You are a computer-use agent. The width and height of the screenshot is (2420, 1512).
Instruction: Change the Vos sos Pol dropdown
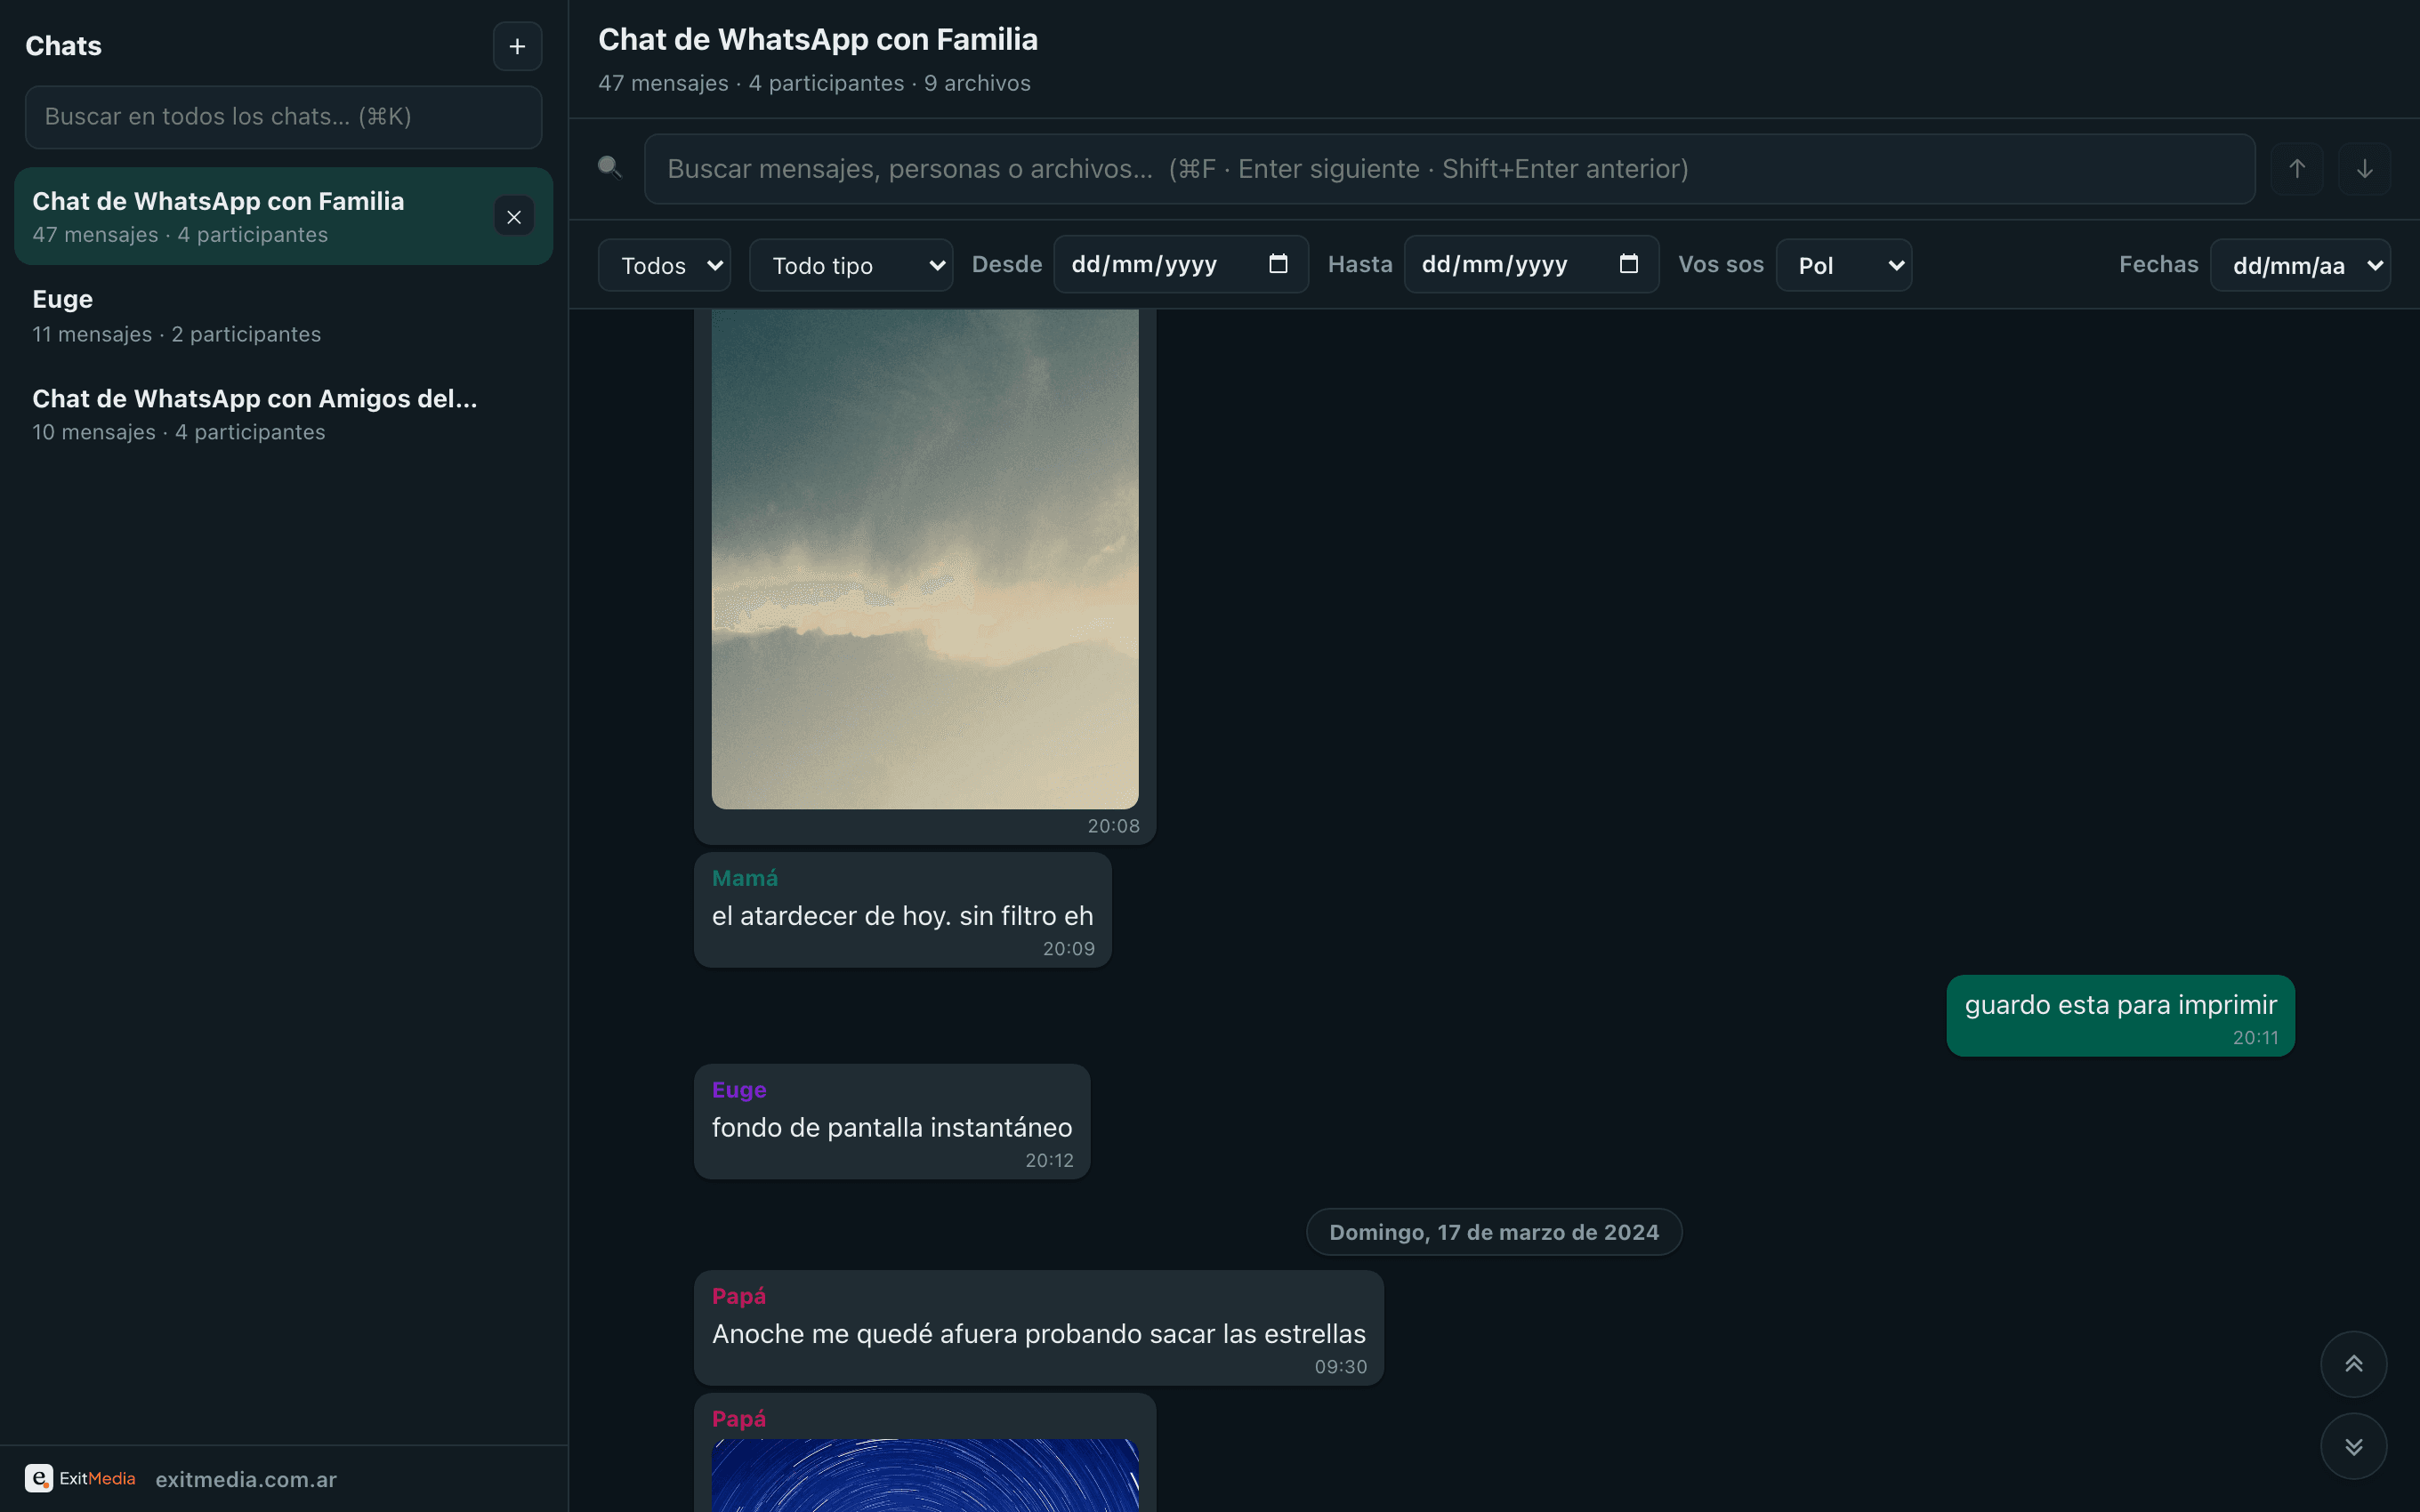pos(1844,265)
